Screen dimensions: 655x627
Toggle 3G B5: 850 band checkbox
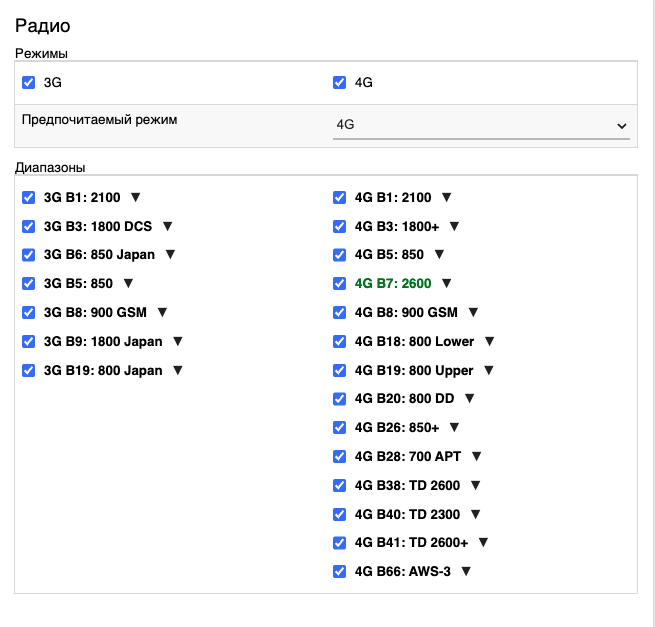[29, 284]
